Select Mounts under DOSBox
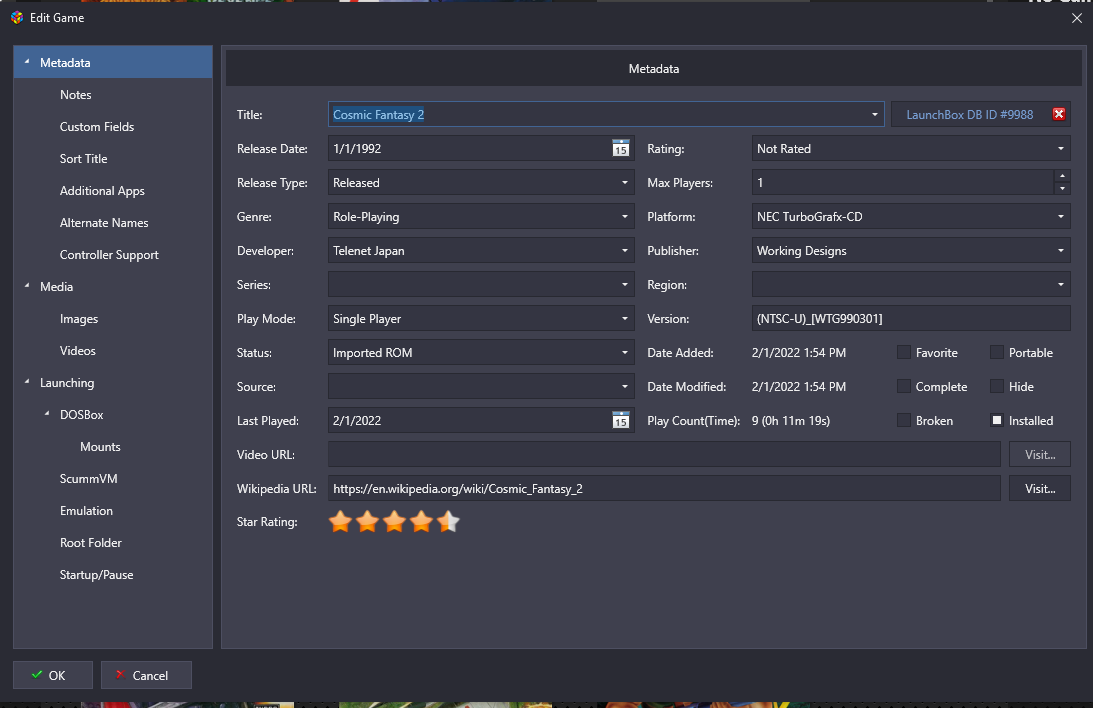The width and height of the screenshot is (1093, 708). pyautogui.click(x=100, y=447)
